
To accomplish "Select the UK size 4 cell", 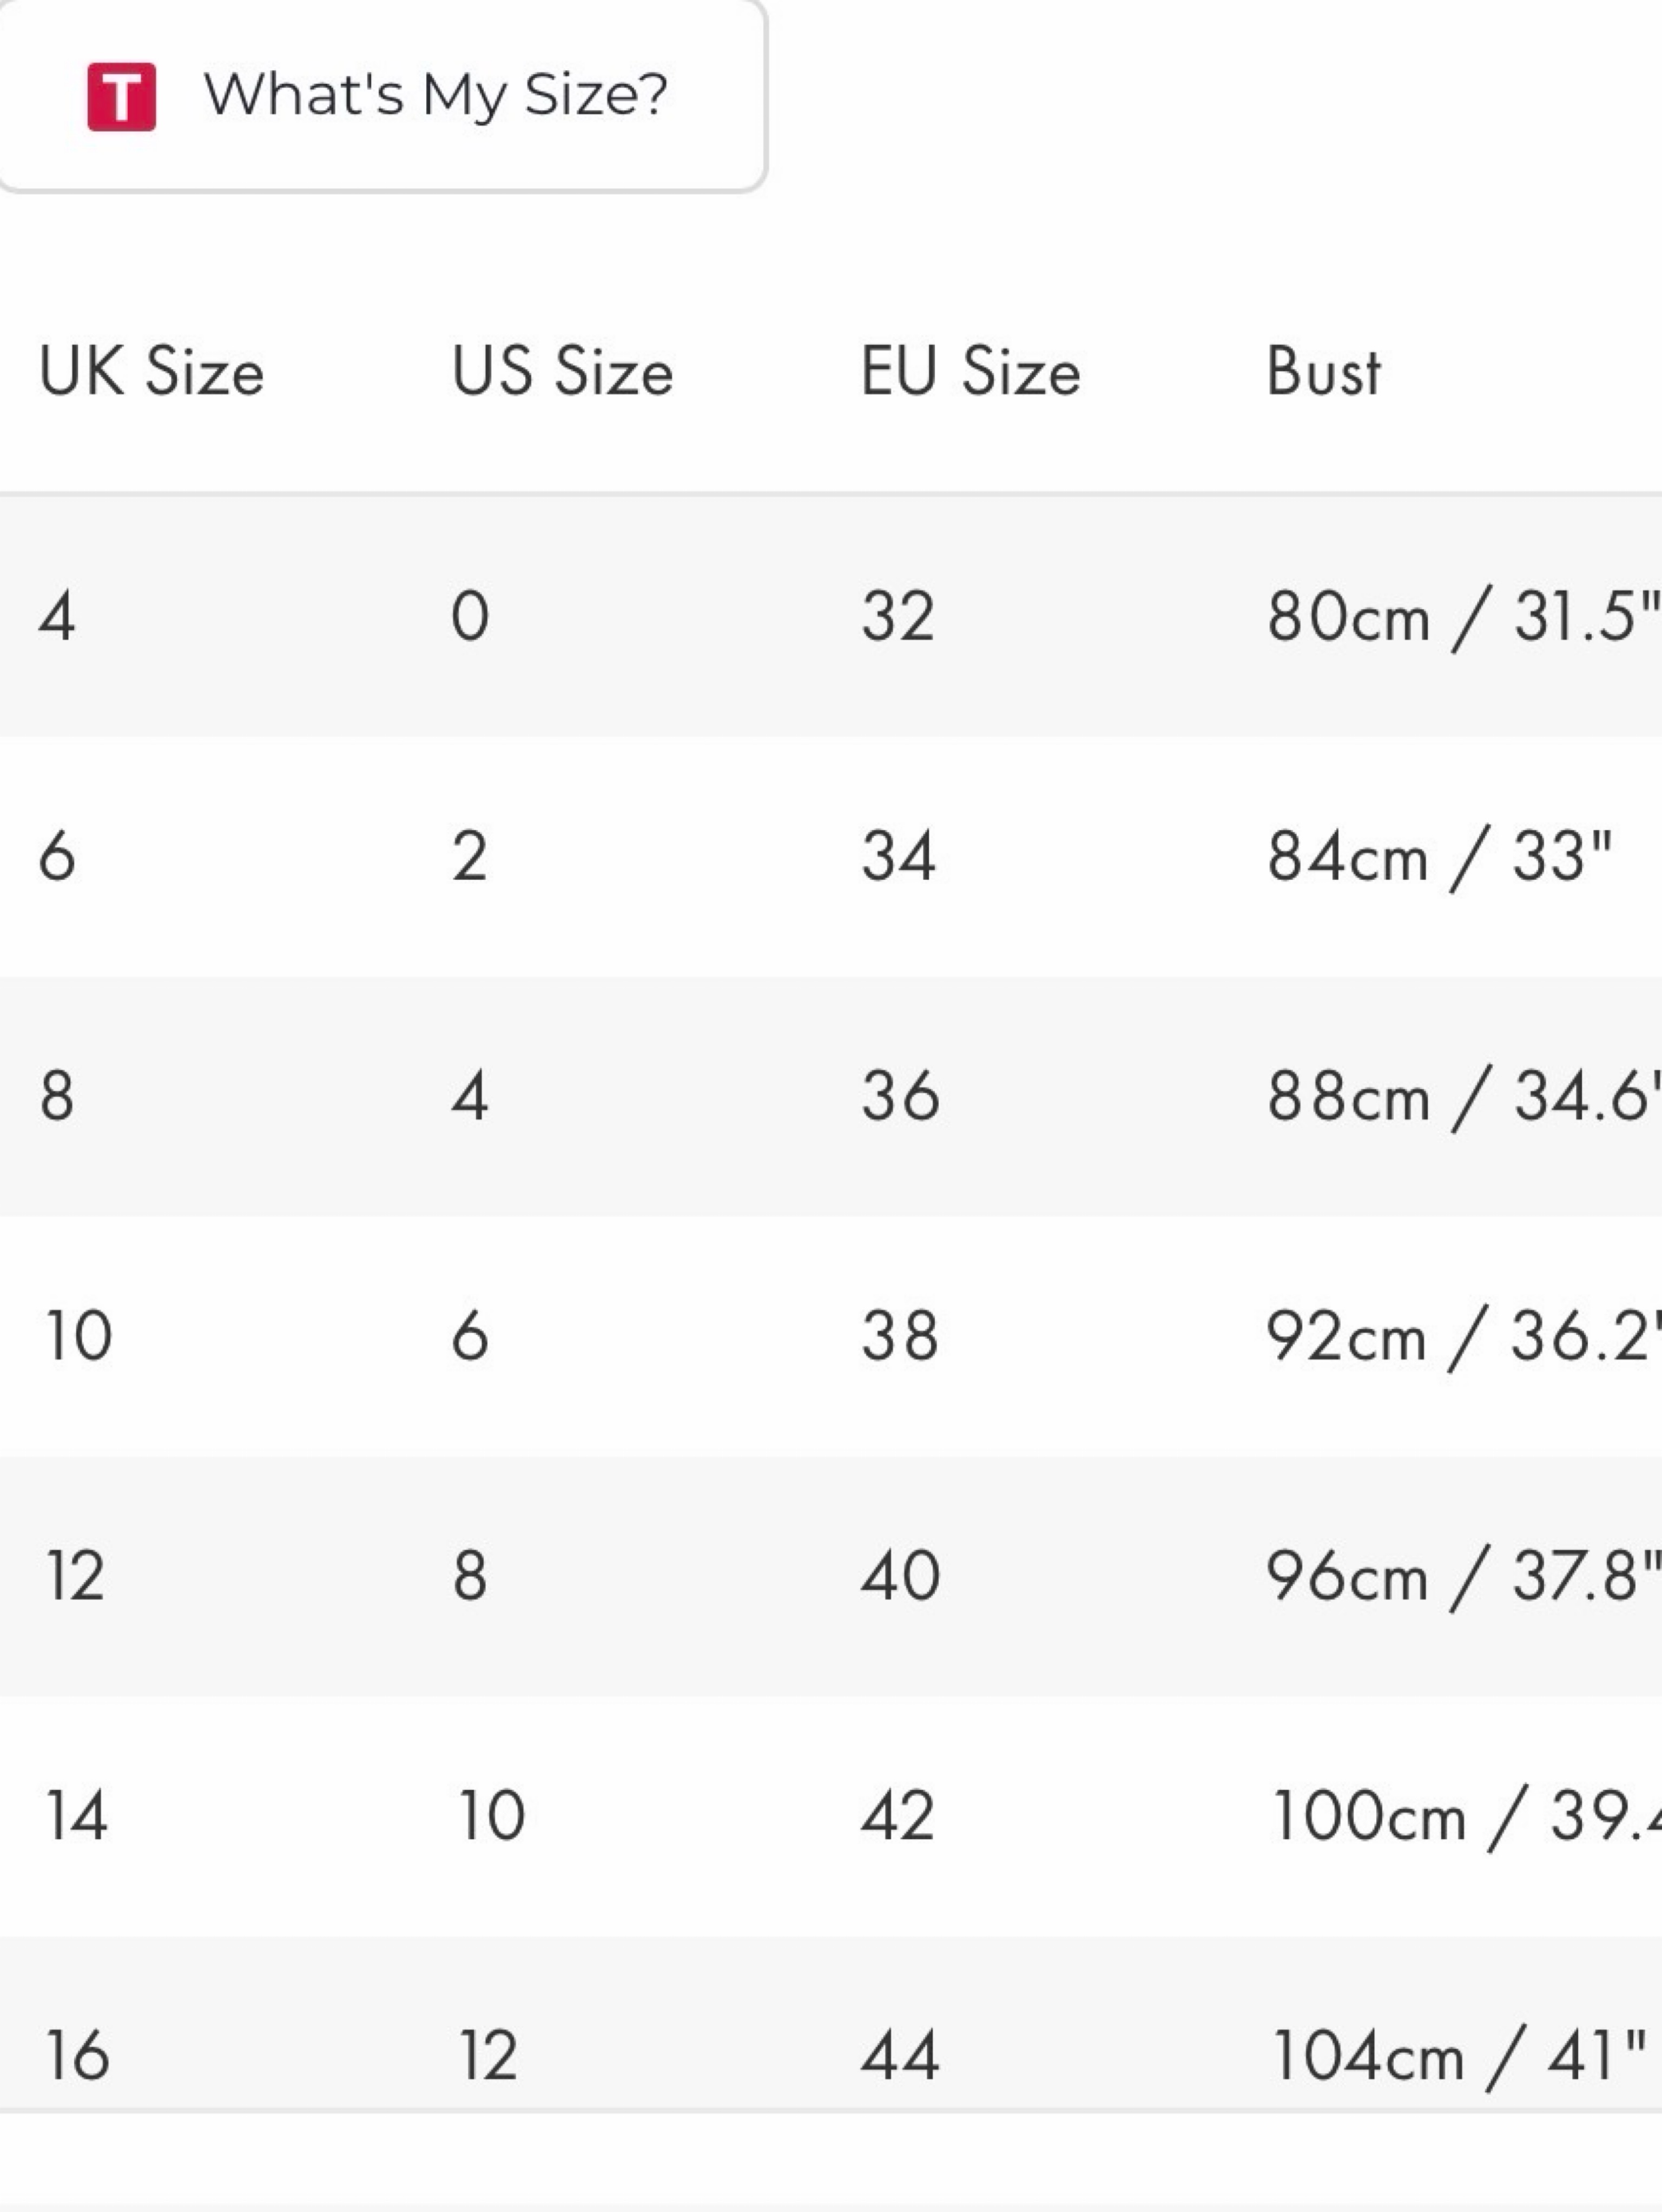I will click(x=57, y=616).
